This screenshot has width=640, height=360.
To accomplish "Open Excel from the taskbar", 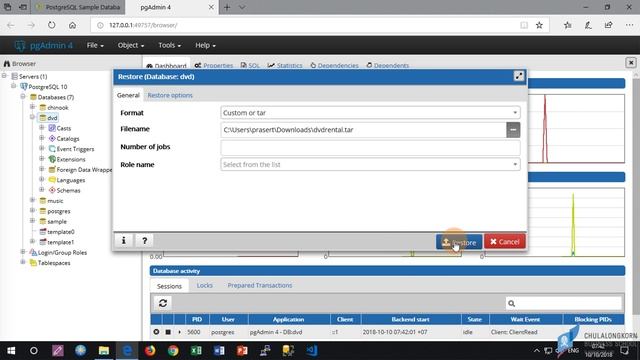I will point(196,351).
